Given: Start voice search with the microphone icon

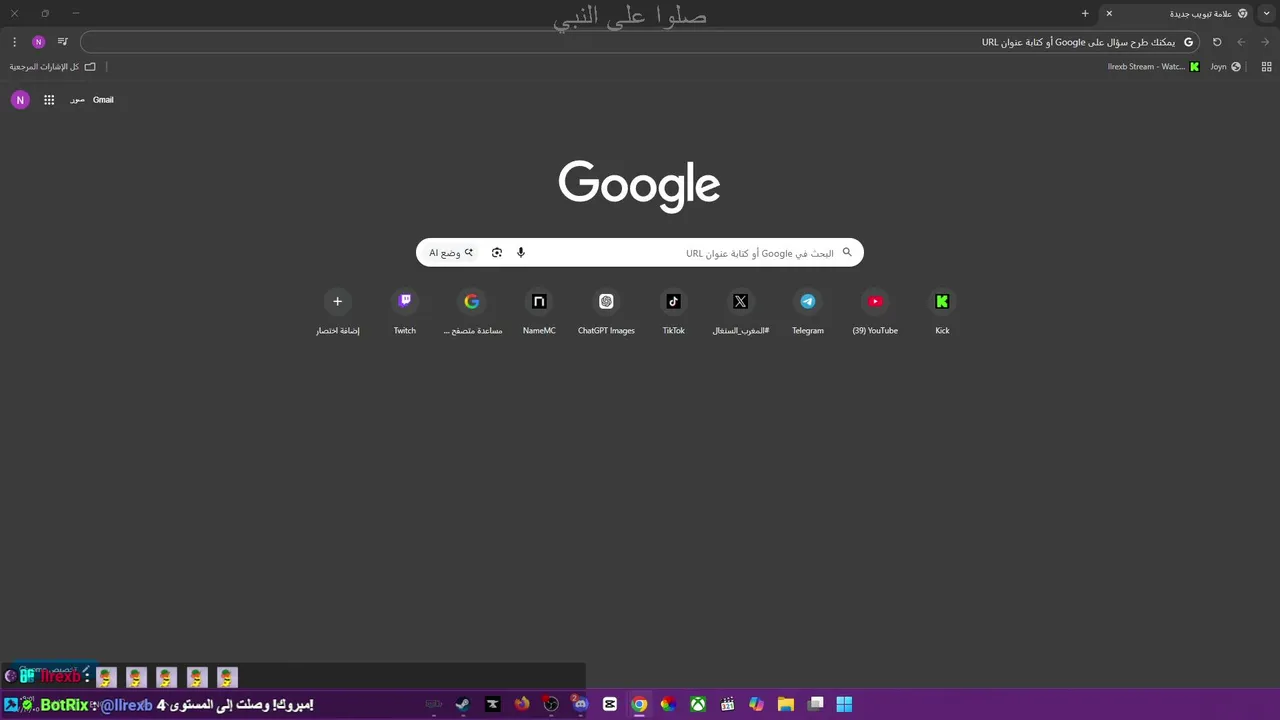Looking at the screenshot, I should [521, 253].
